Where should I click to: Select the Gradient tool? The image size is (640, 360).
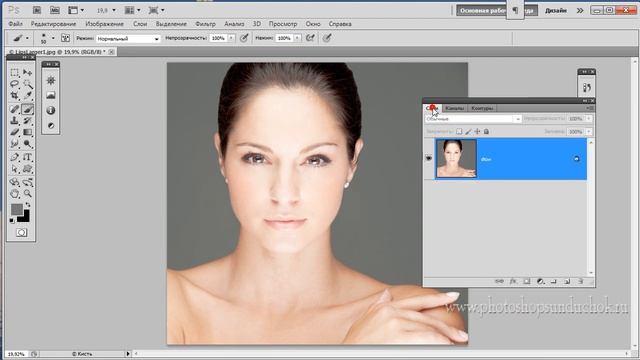tap(27, 132)
